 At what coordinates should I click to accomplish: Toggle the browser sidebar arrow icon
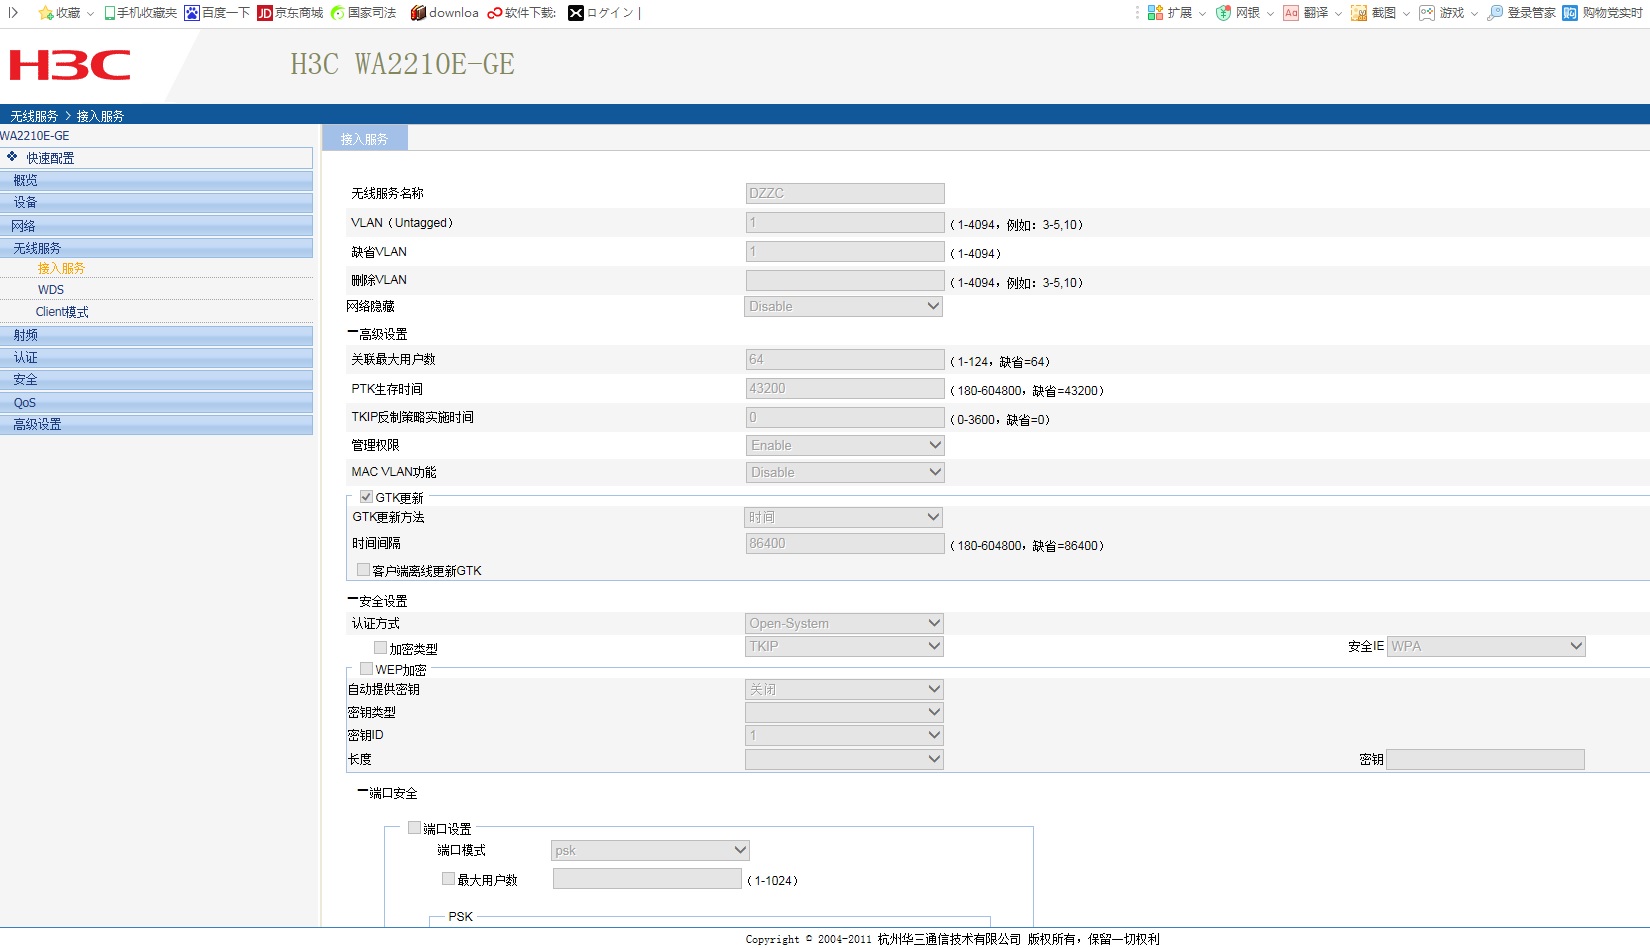pyautogui.click(x=13, y=13)
